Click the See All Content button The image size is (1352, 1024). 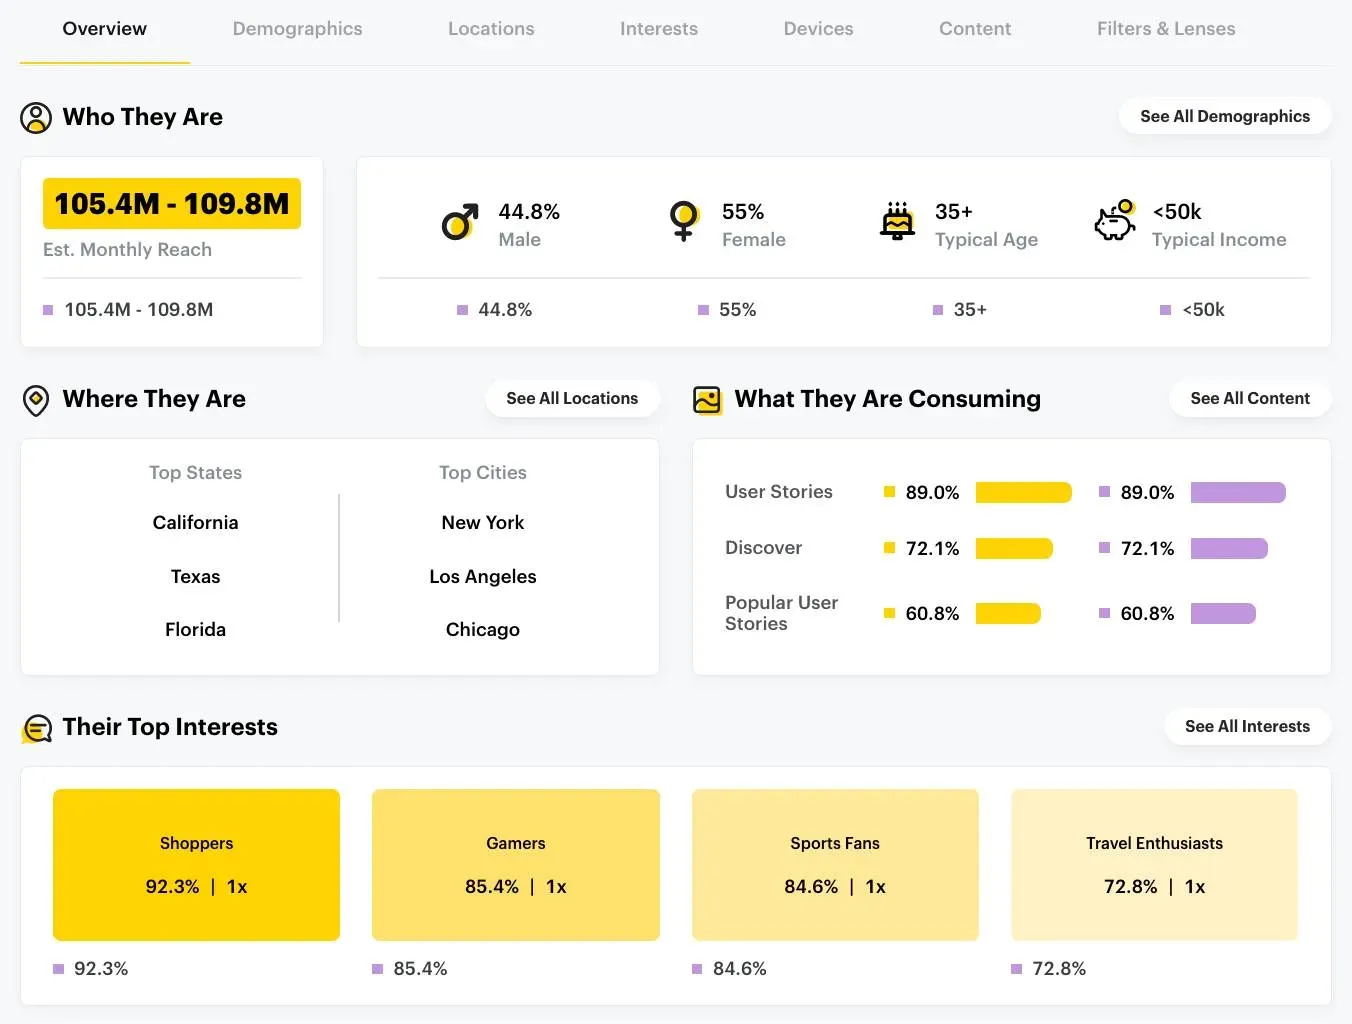(1249, 398)
